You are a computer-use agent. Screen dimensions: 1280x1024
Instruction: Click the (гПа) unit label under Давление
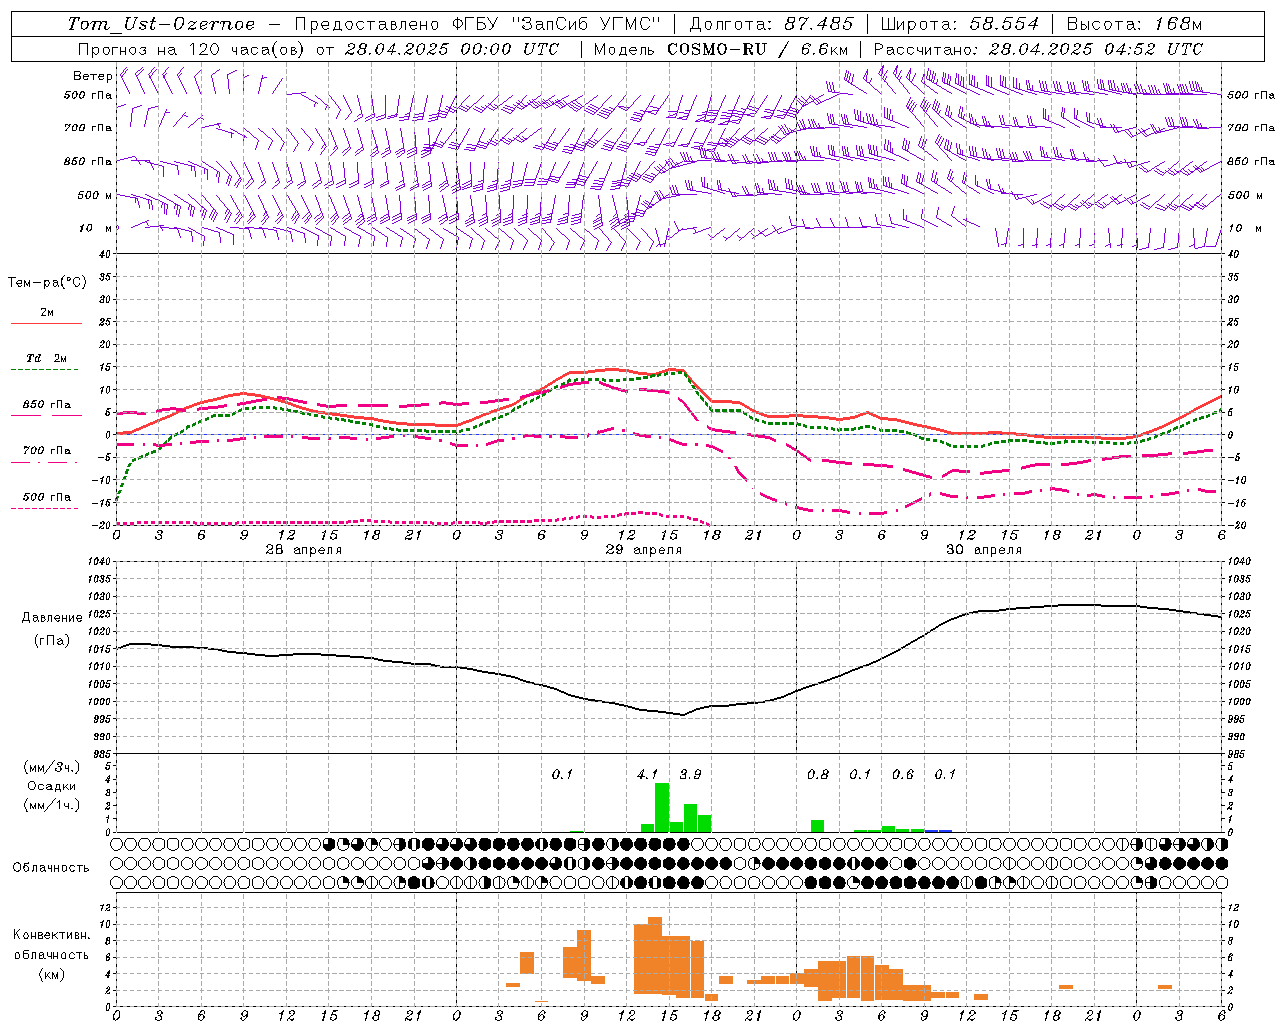coord(50,641)
